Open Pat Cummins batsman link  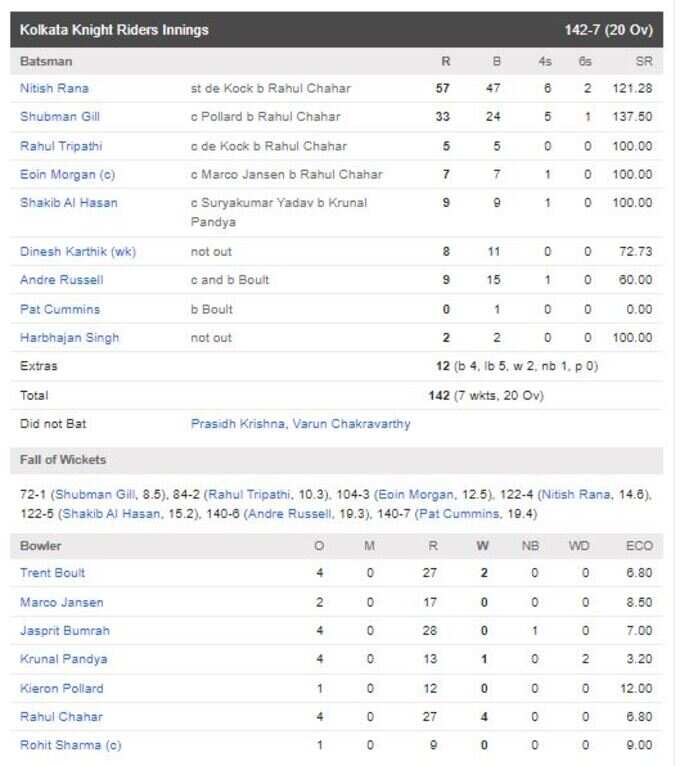tap(60, 309)
